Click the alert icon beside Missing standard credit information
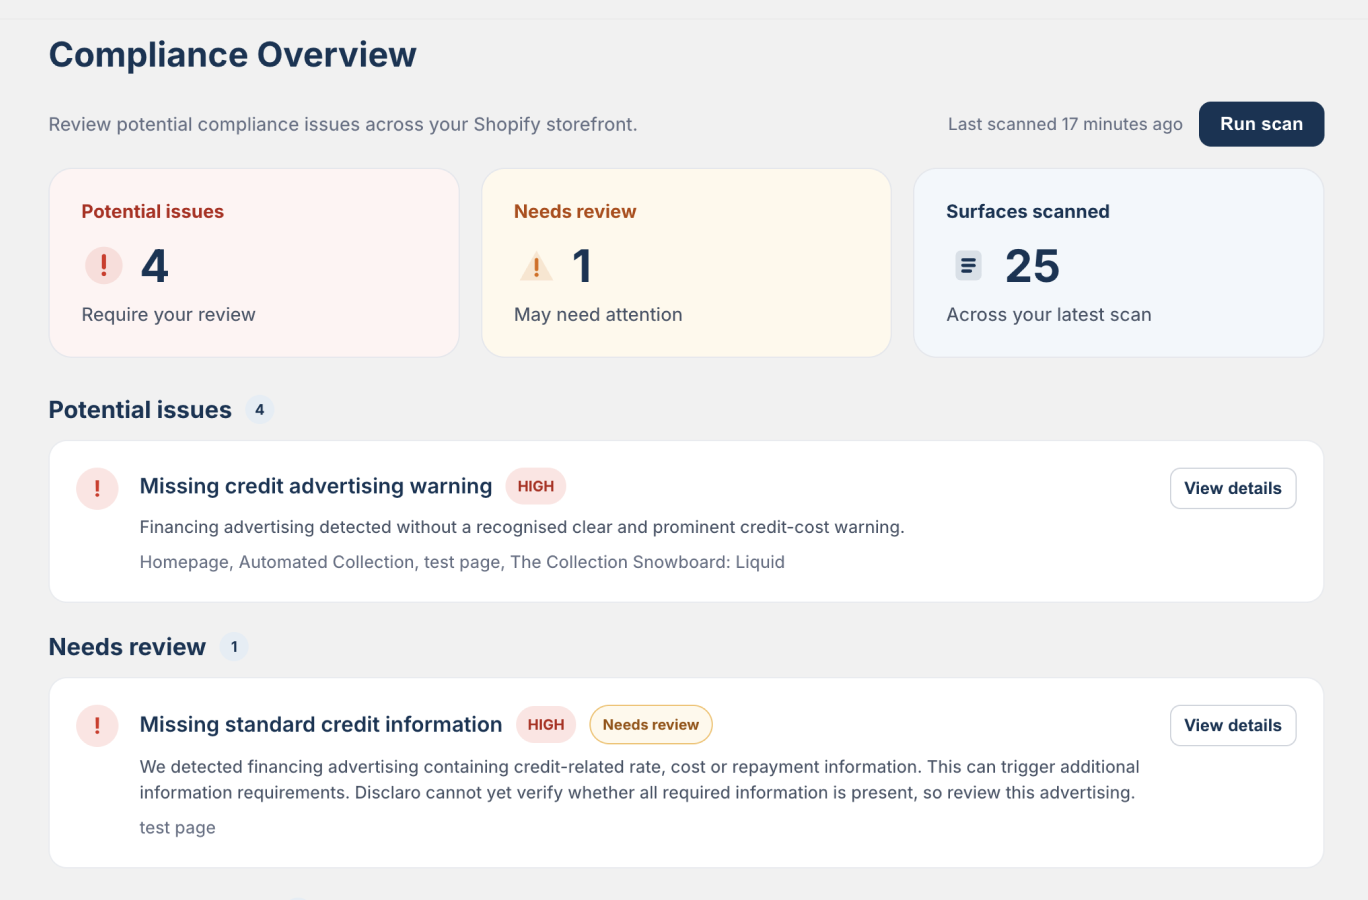The height and width of the screenshot is (900, 1368). (97, 726)
